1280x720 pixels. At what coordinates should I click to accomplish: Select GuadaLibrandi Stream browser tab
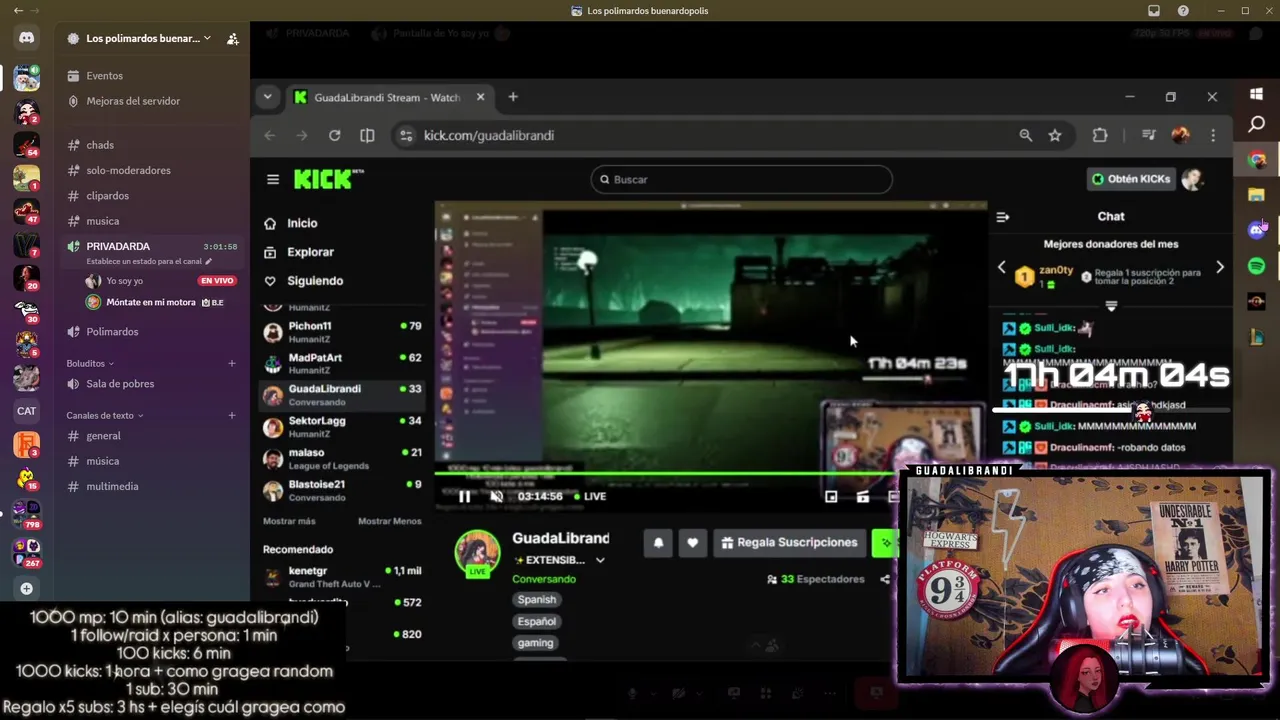tap(386, 98)
